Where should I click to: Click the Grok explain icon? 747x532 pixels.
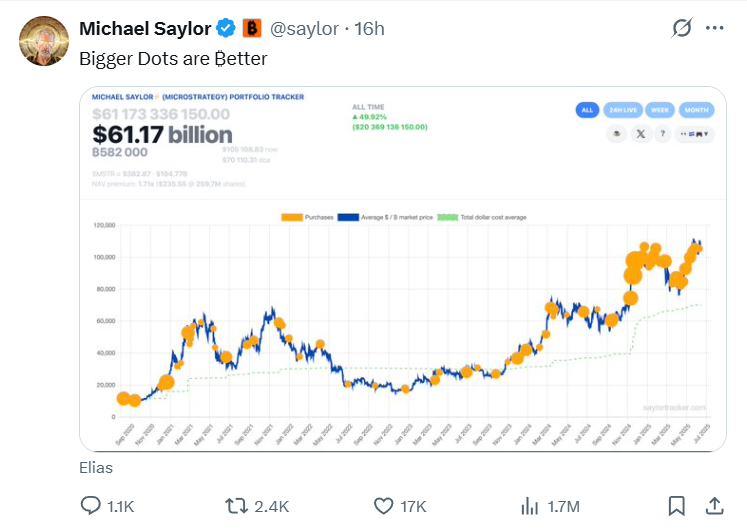coord(682,29)
